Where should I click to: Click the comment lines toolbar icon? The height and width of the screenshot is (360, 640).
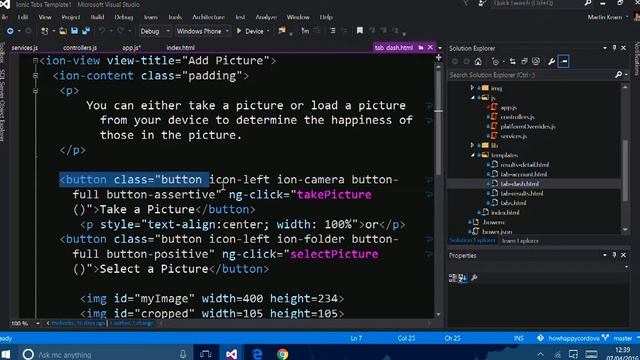(332, 31)
